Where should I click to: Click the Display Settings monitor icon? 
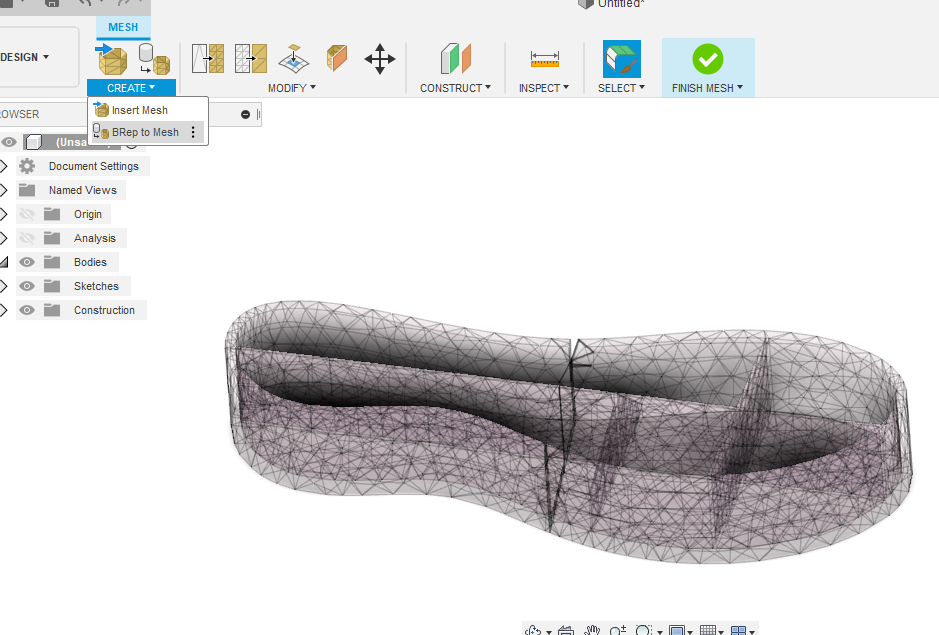(677, 630)
